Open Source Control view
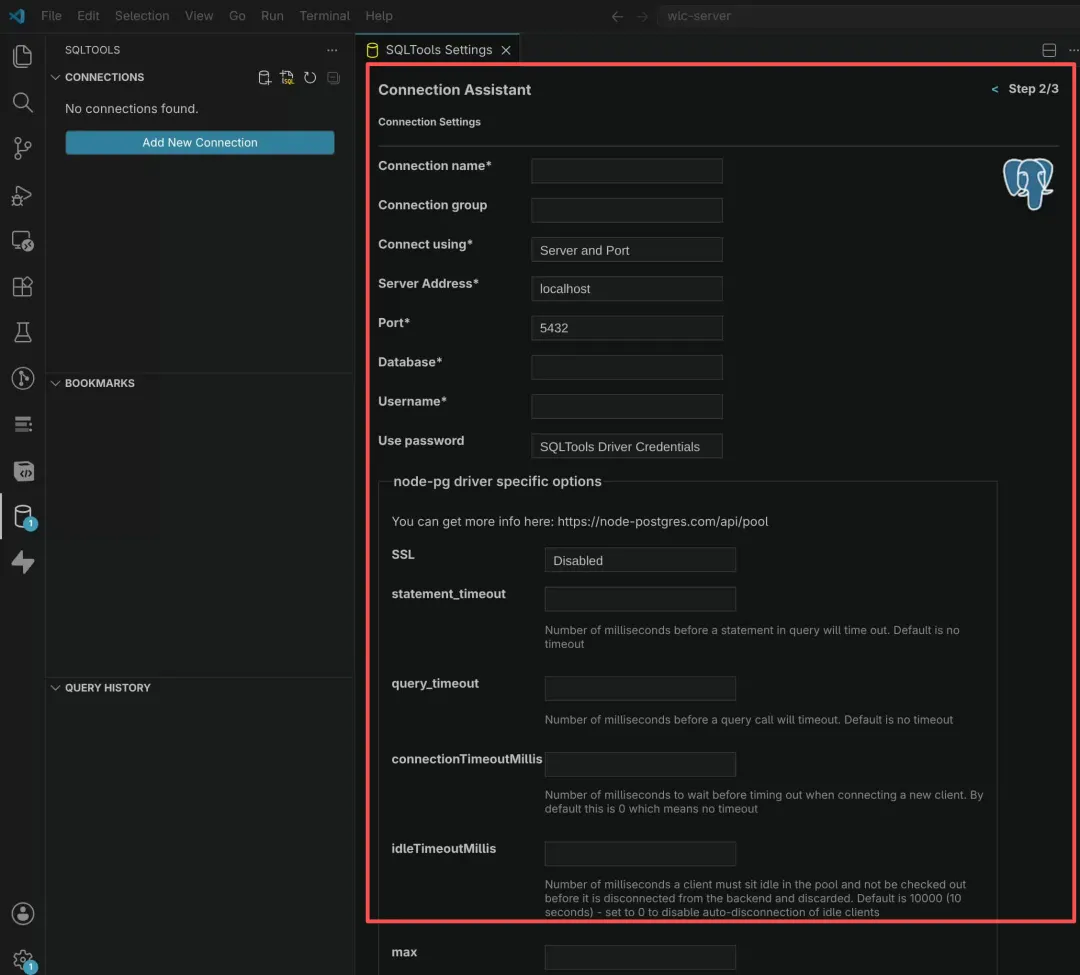1080x975 pixels. tap(22, 148)
